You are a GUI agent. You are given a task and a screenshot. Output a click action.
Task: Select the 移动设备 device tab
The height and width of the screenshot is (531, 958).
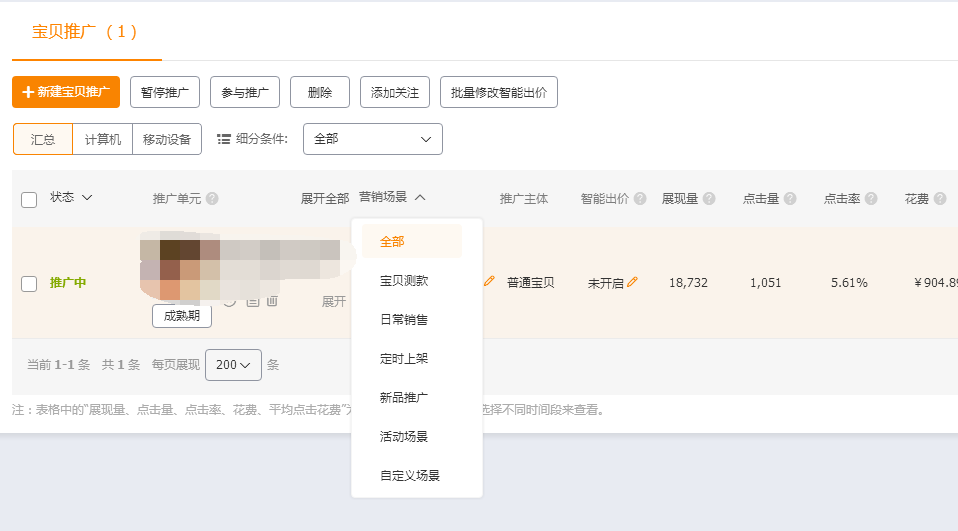pyautogui.click(x=167, y=139)
